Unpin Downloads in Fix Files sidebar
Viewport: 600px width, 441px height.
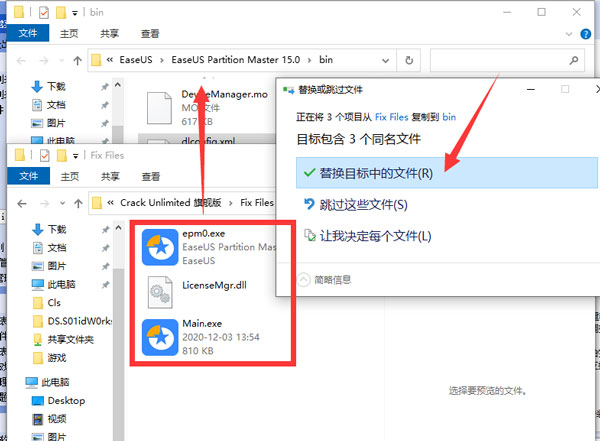[x=105, y=230]
